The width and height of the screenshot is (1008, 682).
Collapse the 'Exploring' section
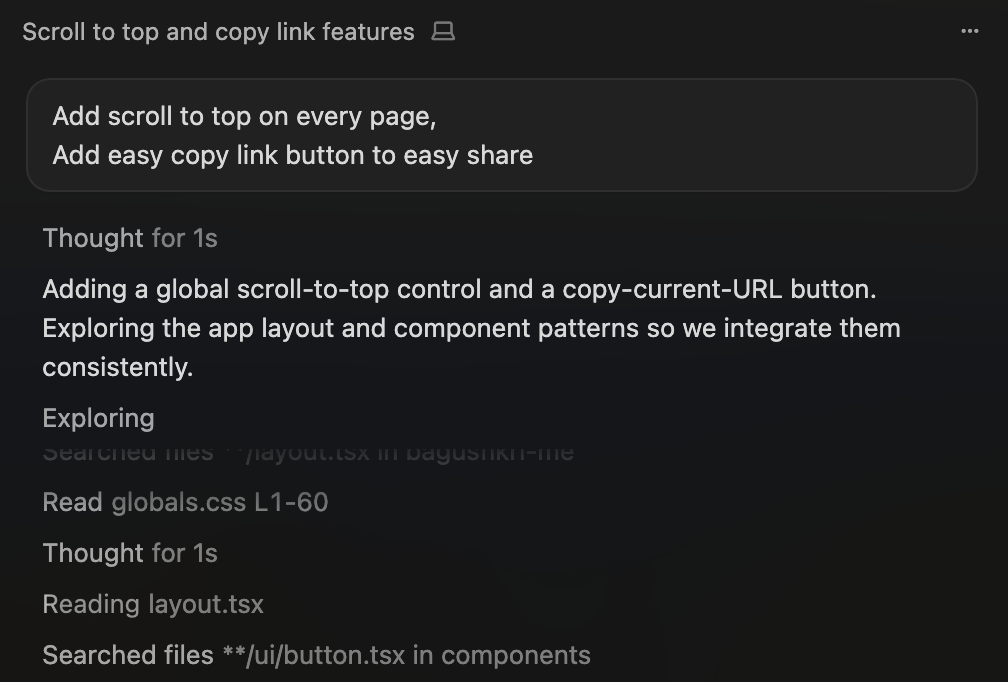click(98, 418)
